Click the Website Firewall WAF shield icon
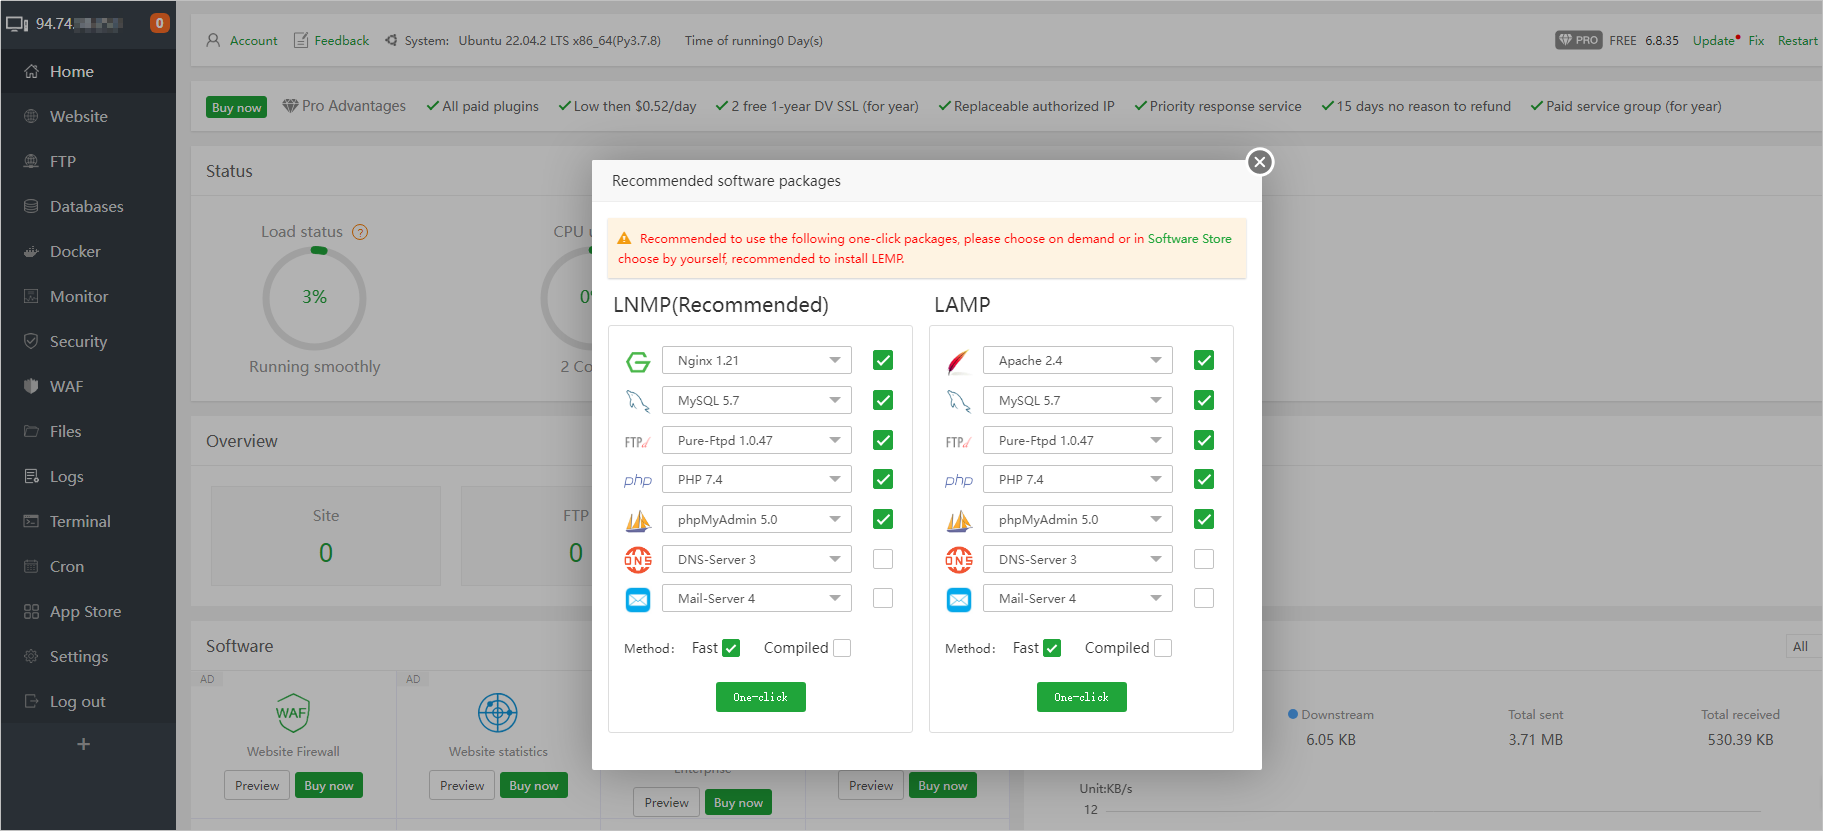The image size is (1823, 831). point(293,713)
